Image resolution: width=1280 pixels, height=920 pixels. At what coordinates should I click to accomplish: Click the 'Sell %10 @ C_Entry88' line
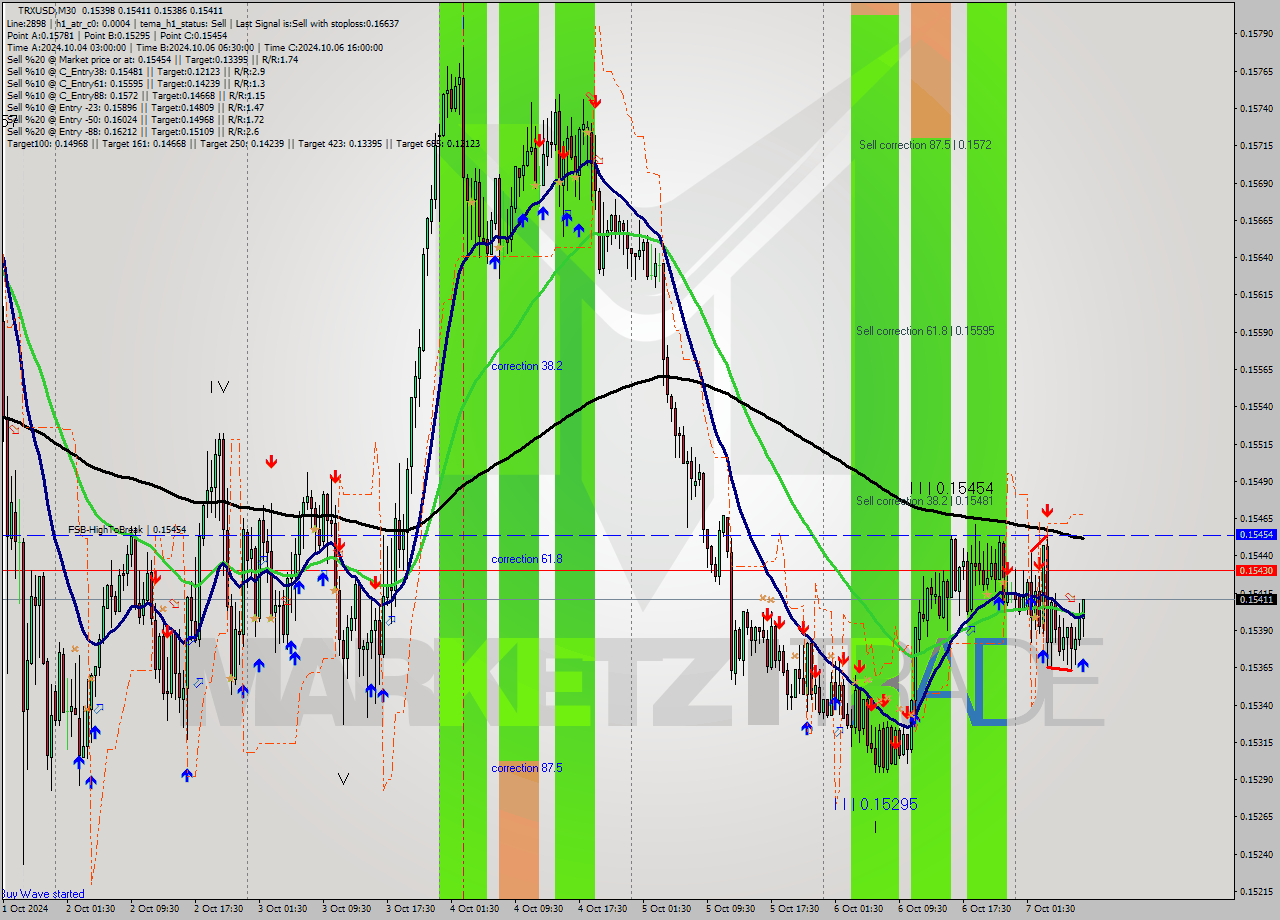135,95
